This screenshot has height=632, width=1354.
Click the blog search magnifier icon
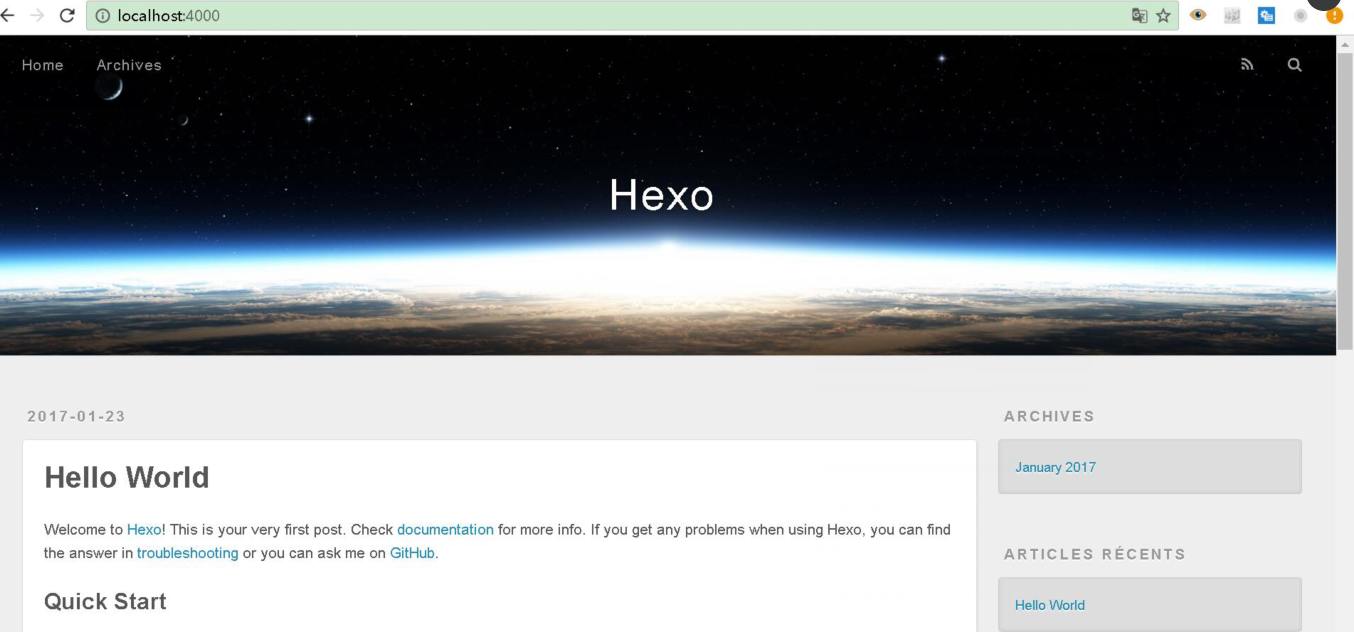point(1294,65)
